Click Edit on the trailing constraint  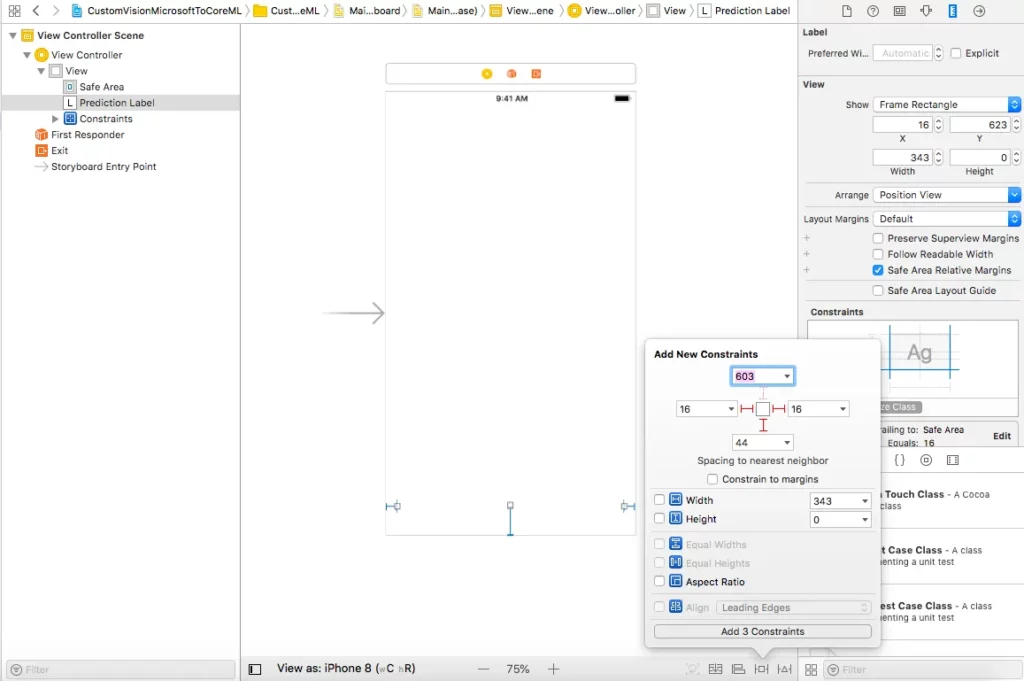(x=1002, y=436)
